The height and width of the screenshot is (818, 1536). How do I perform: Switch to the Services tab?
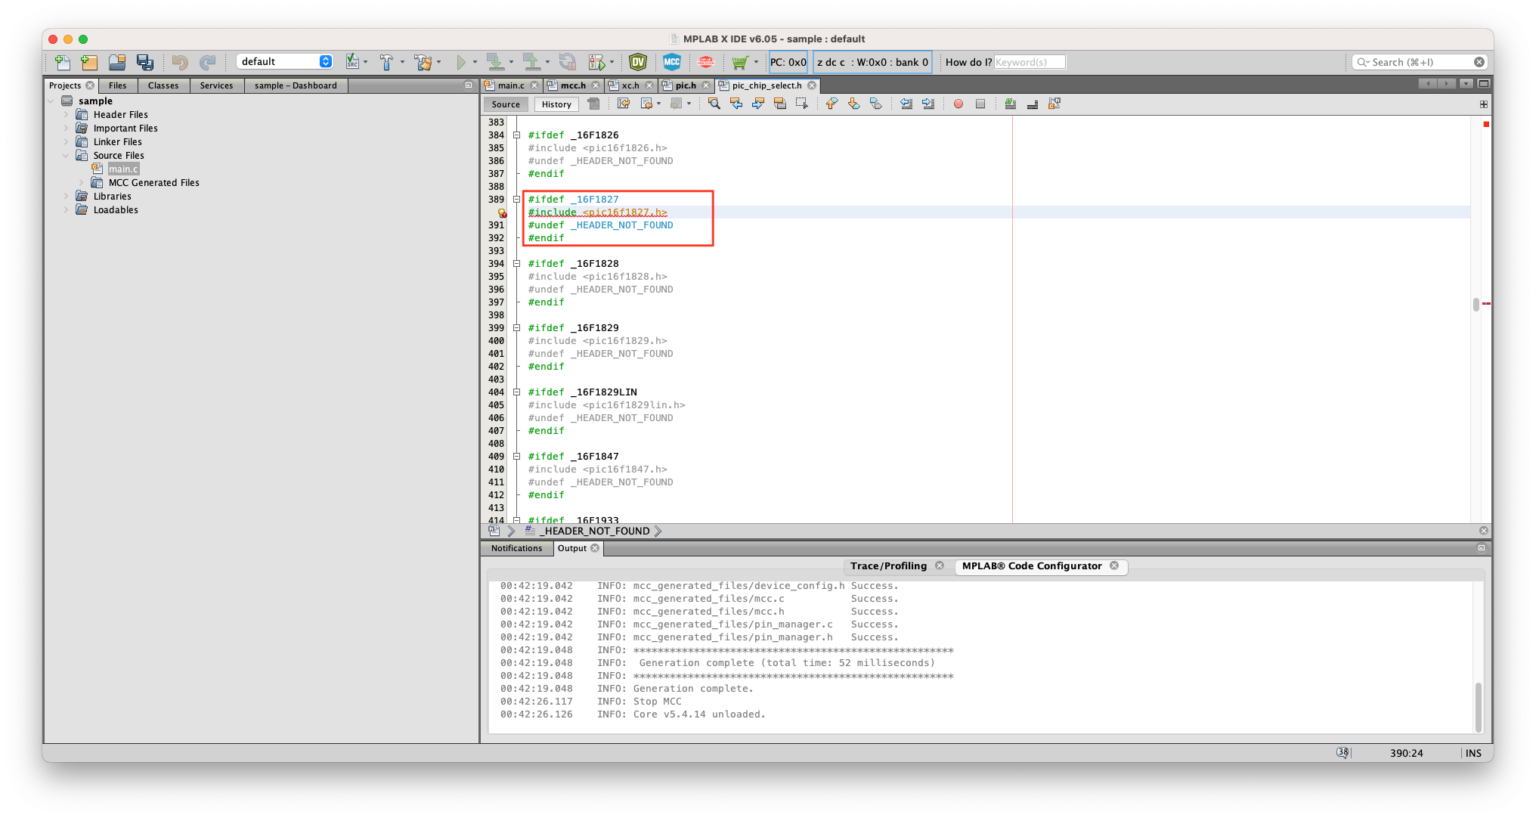click(216, 86)
